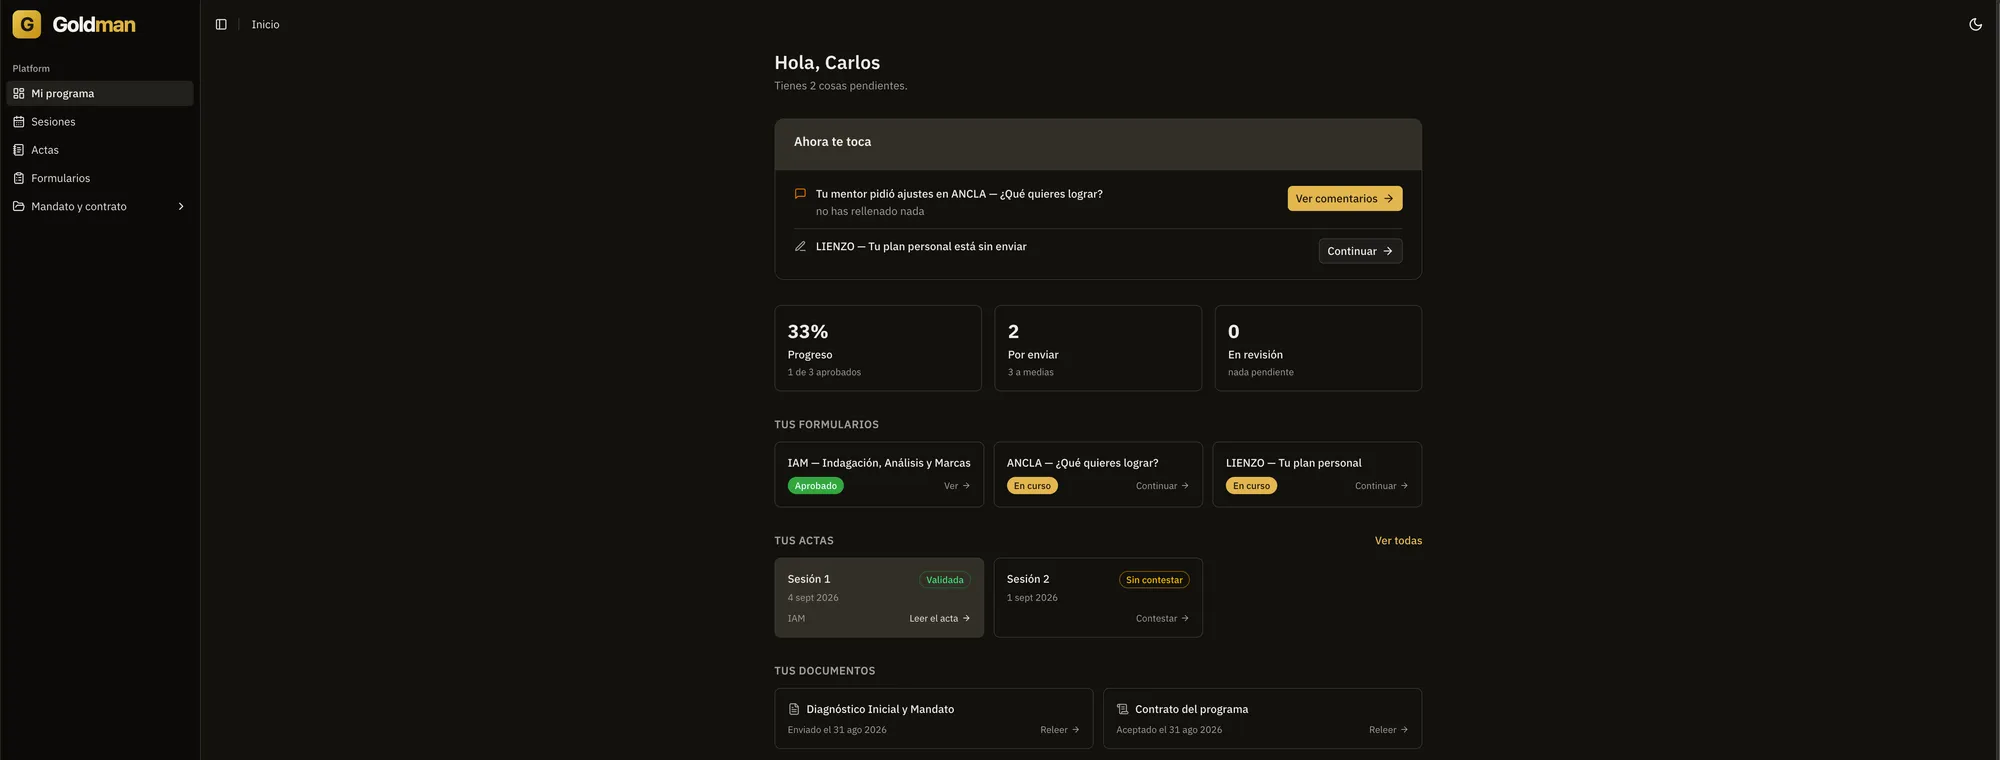The image size is (2000, 760).
Task: Open Actas in the sidebar
Action: point(100,150)
